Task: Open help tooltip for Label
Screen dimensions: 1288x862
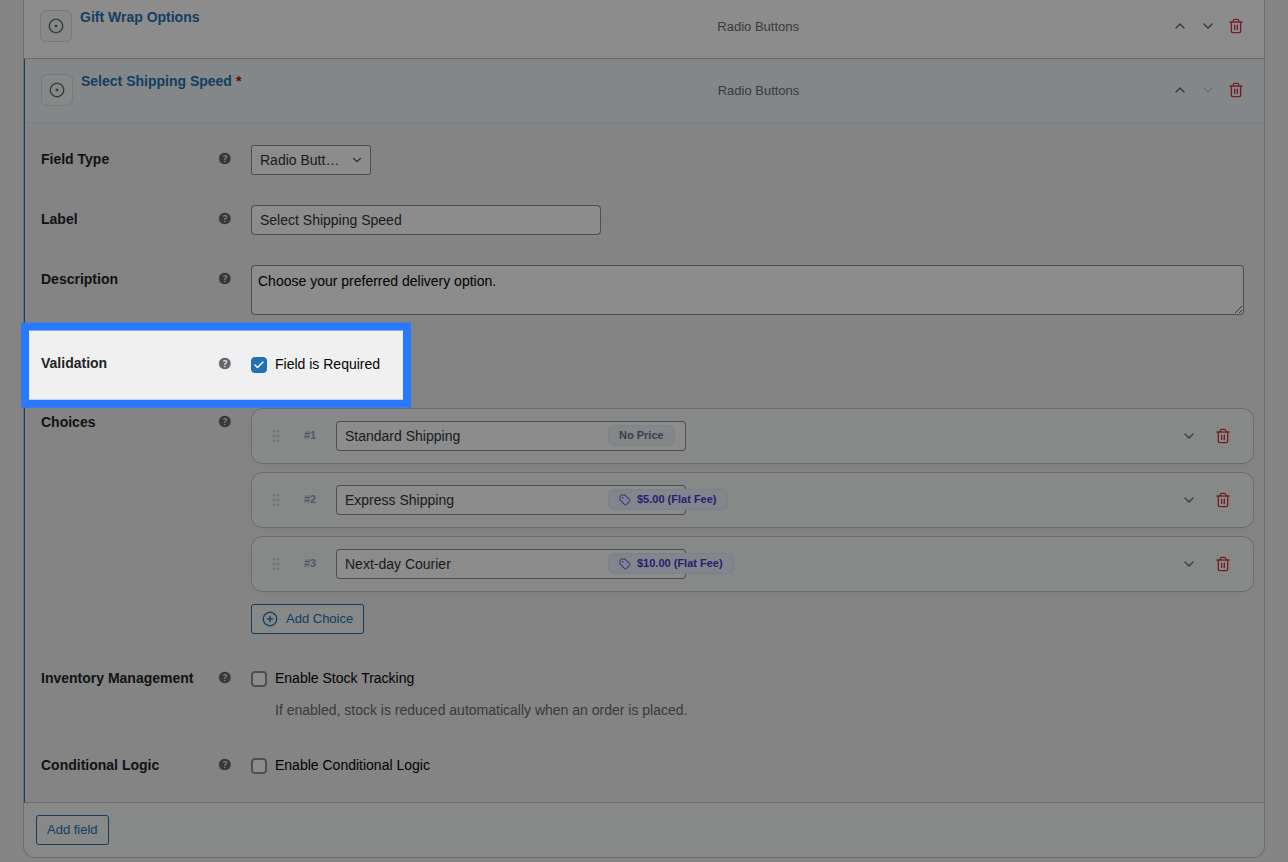Action: point(225,218)
